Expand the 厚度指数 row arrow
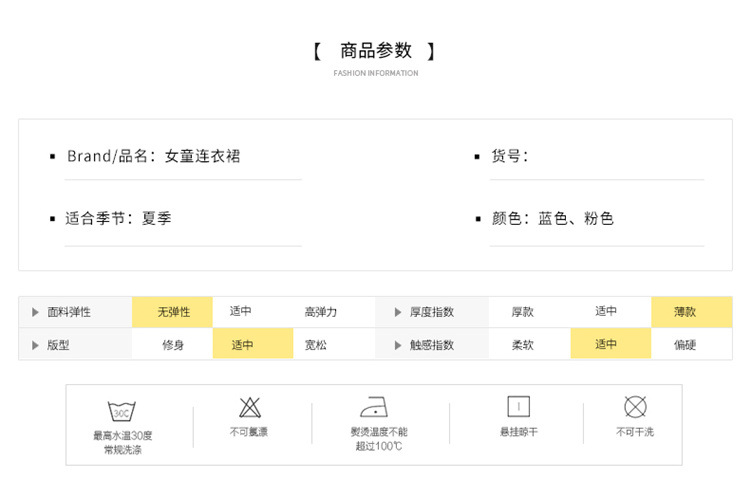 [397, 312]
